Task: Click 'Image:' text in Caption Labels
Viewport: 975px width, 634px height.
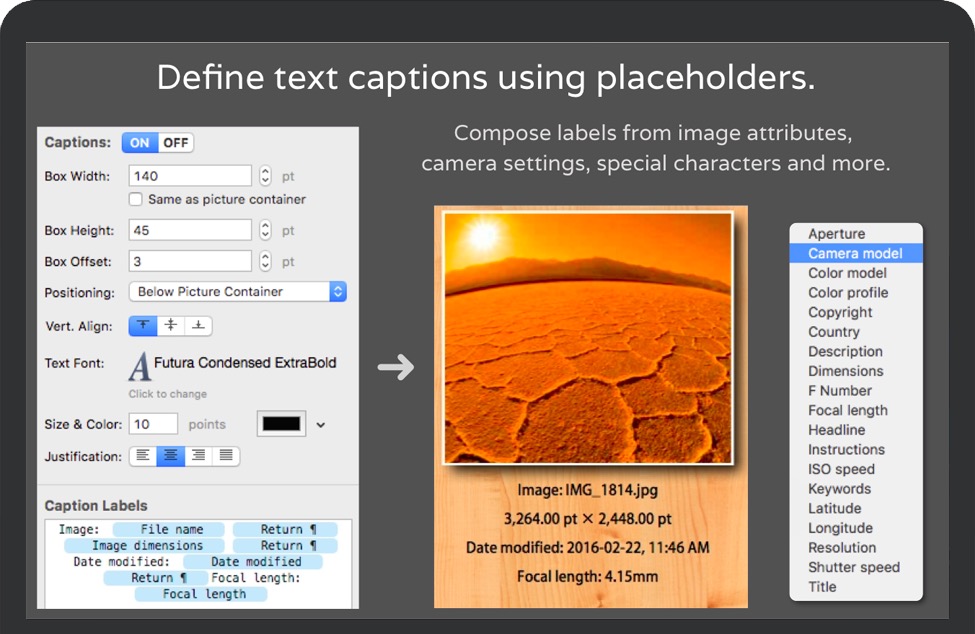Action: 79,530
